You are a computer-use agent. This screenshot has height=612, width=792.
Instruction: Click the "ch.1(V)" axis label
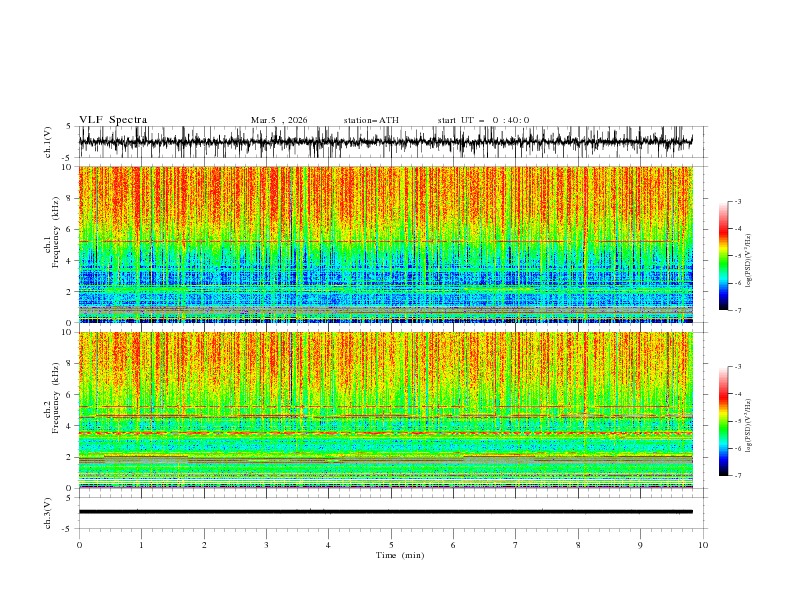pyautogui.click(x=48, y=142)
